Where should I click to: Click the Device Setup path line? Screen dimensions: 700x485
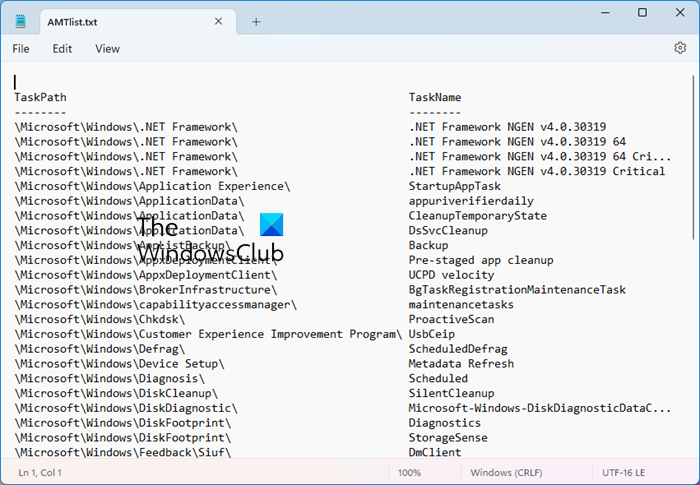(x=119, y=364)
